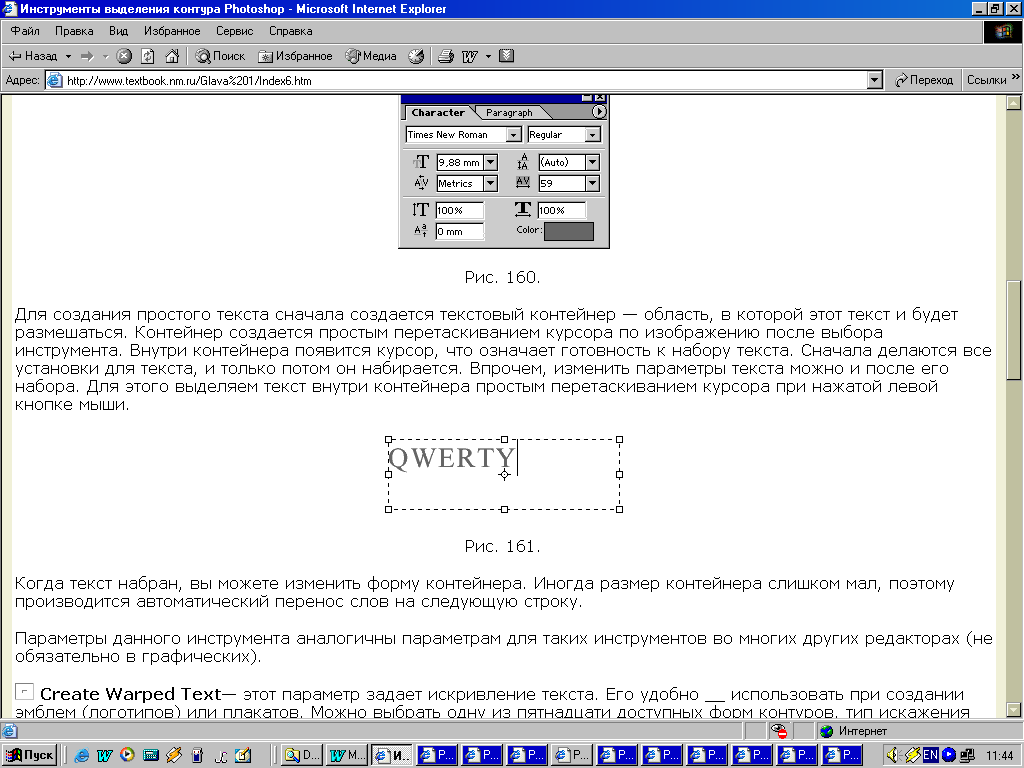This screenshot has height=768, width=1024.
Task: Open the (Auto) leading dropdown
Action: (592, 162)
